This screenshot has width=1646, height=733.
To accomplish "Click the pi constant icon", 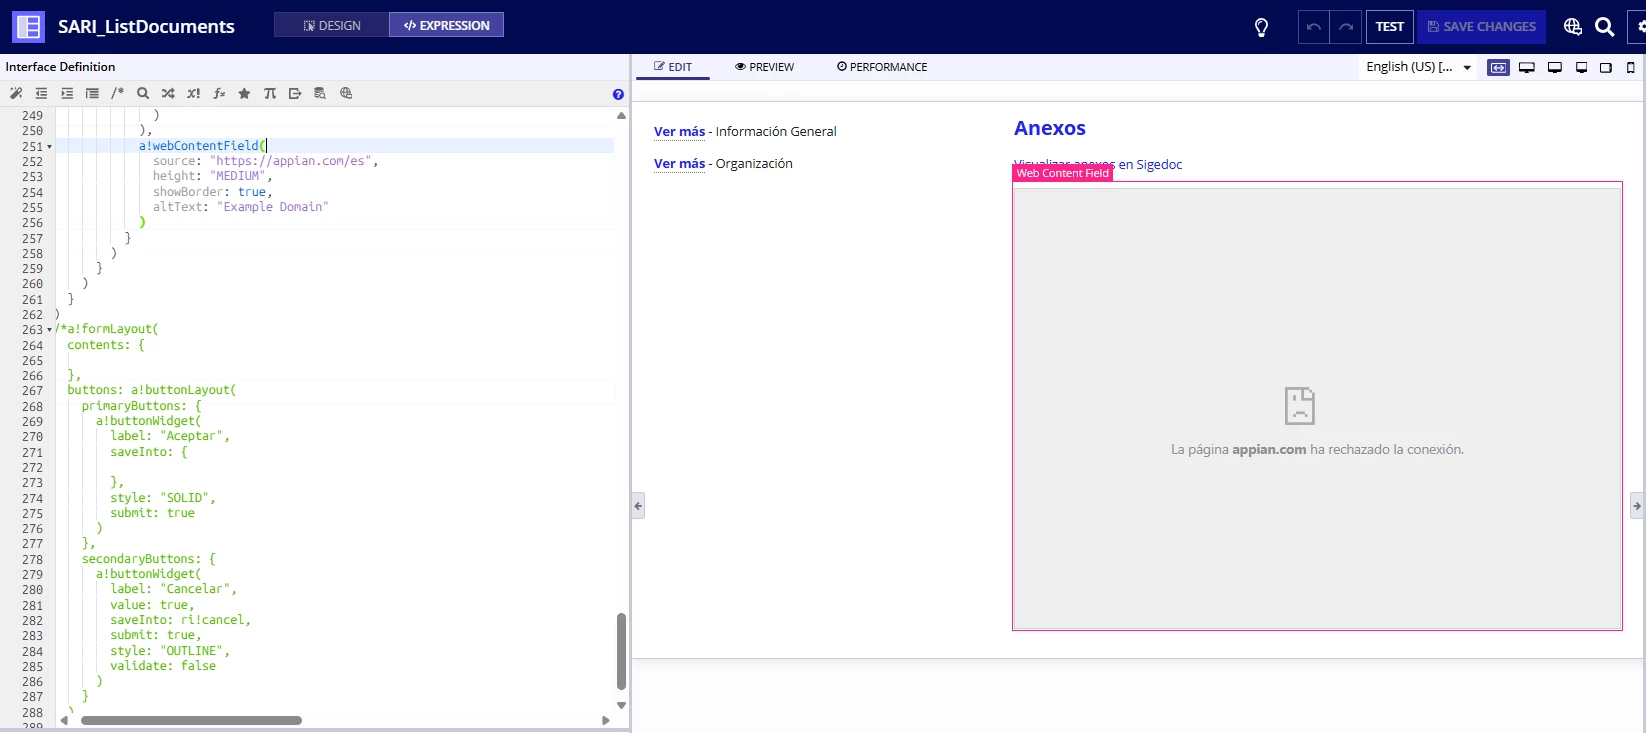I will point(270,93).
